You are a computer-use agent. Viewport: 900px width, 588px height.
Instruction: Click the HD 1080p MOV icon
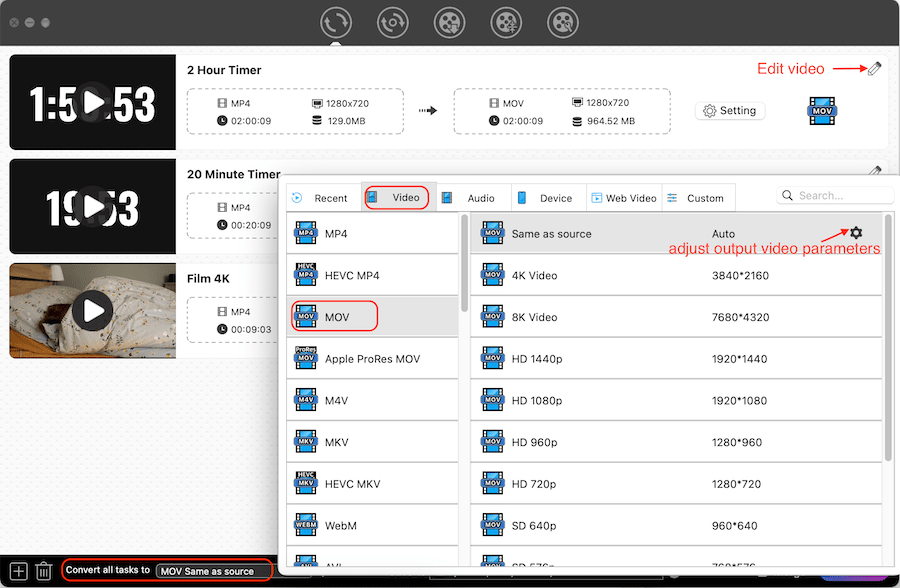[x=492, y=400]
